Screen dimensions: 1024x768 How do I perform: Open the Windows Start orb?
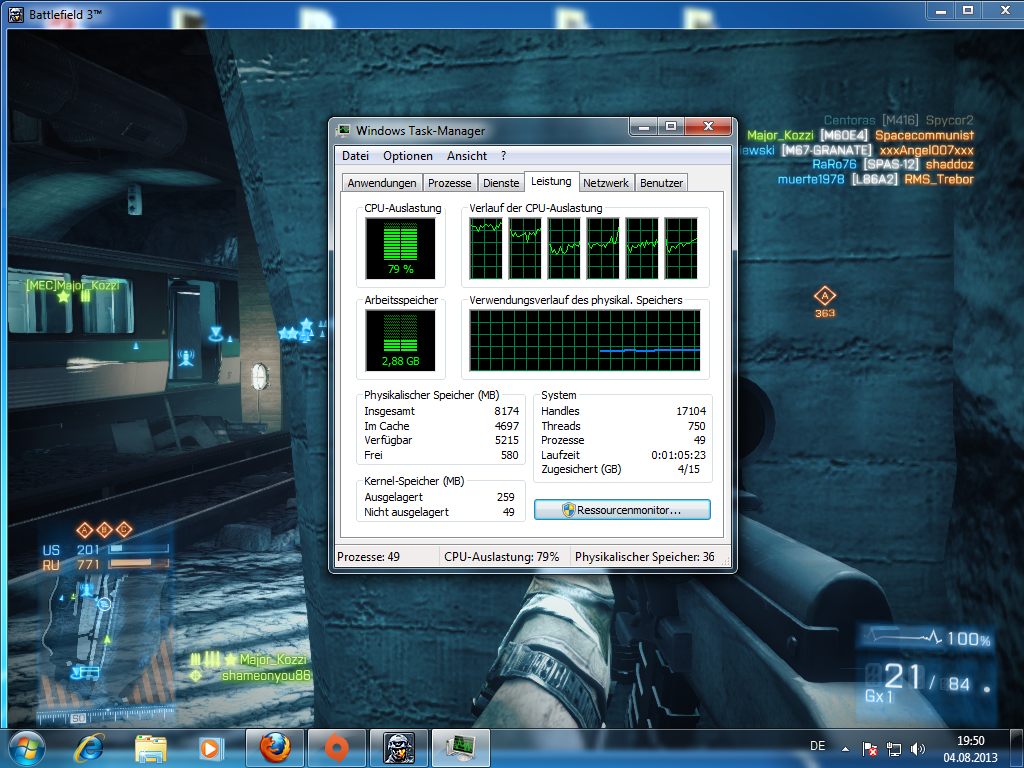coord(27,748)
